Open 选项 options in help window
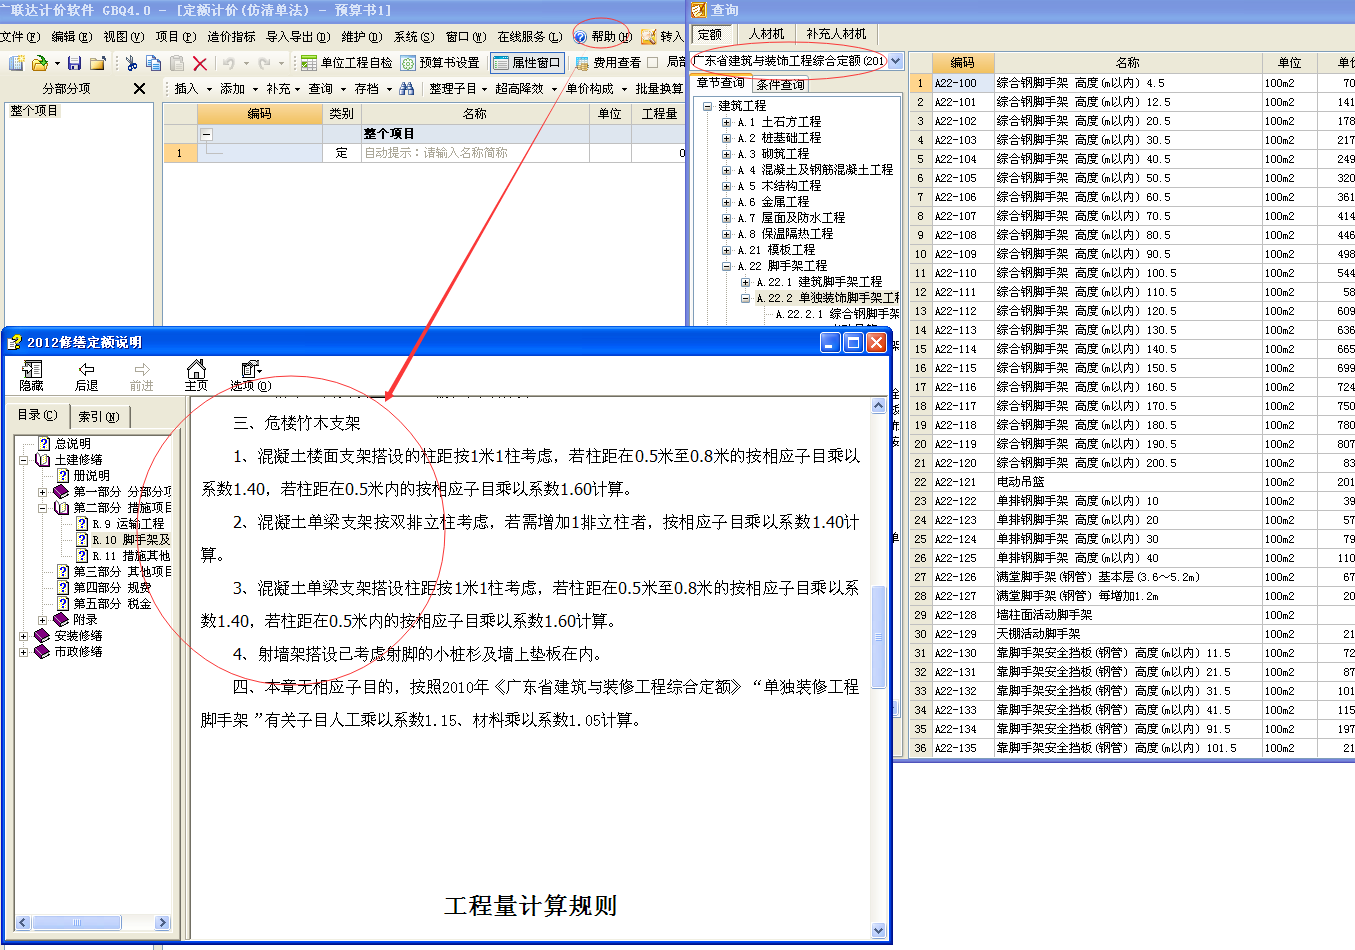The height and width of the screenshot is (950, 1355). point(250,376)
